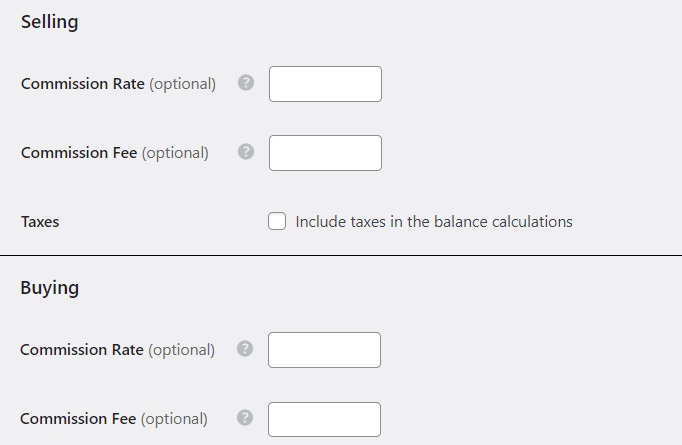This screenshot has height=445, width=682.
Task: Click the 'Taxes' row label
Action: coord(40,222)
